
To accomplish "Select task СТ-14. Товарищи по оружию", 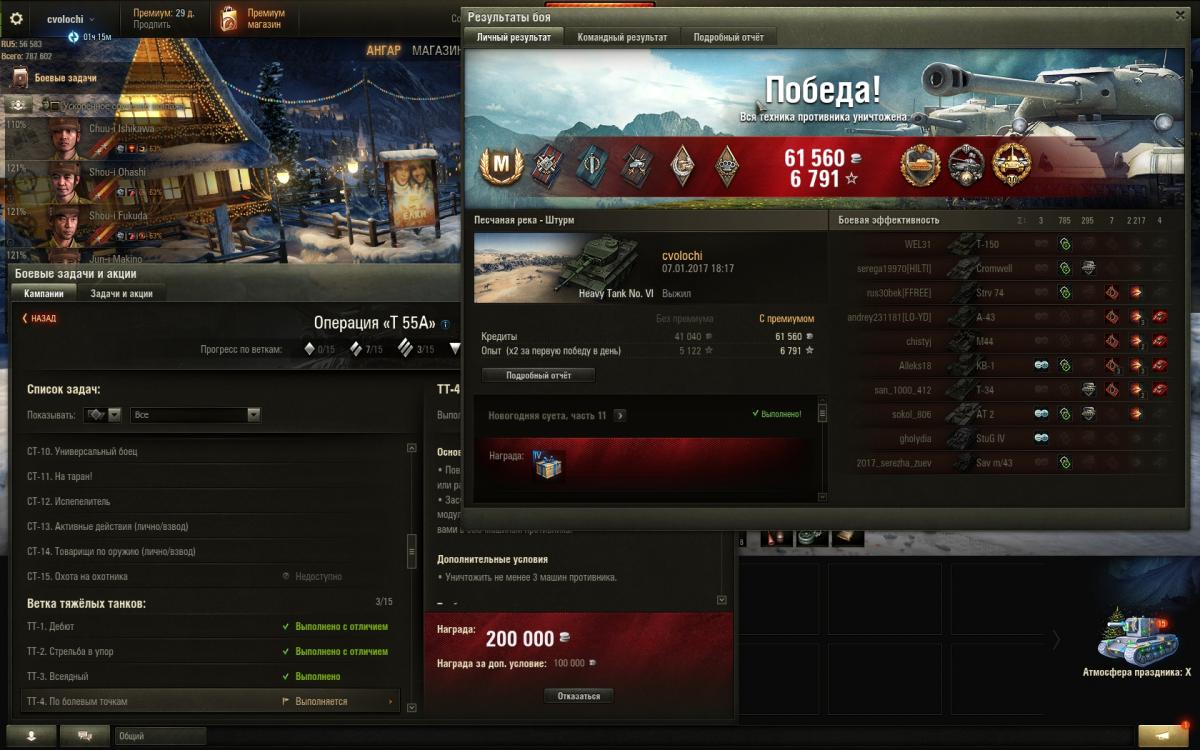I will (x=212, y=551).
